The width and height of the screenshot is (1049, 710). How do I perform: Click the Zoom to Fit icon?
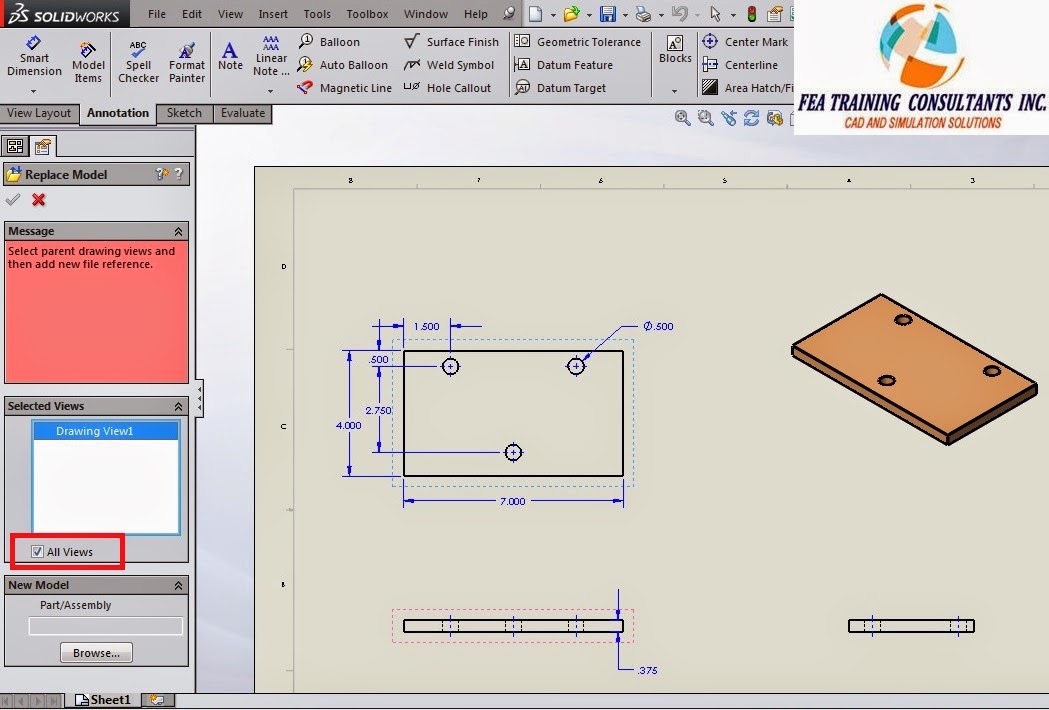[682, 118]
